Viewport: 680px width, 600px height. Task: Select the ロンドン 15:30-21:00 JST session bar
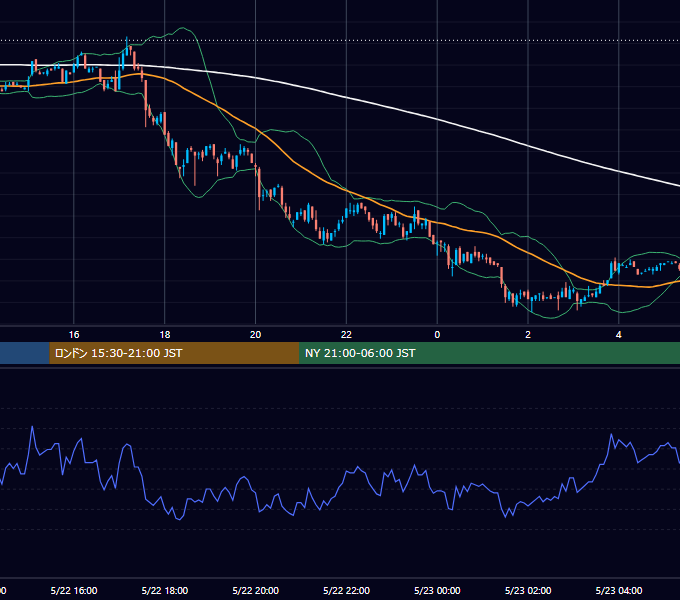[174, 353]
